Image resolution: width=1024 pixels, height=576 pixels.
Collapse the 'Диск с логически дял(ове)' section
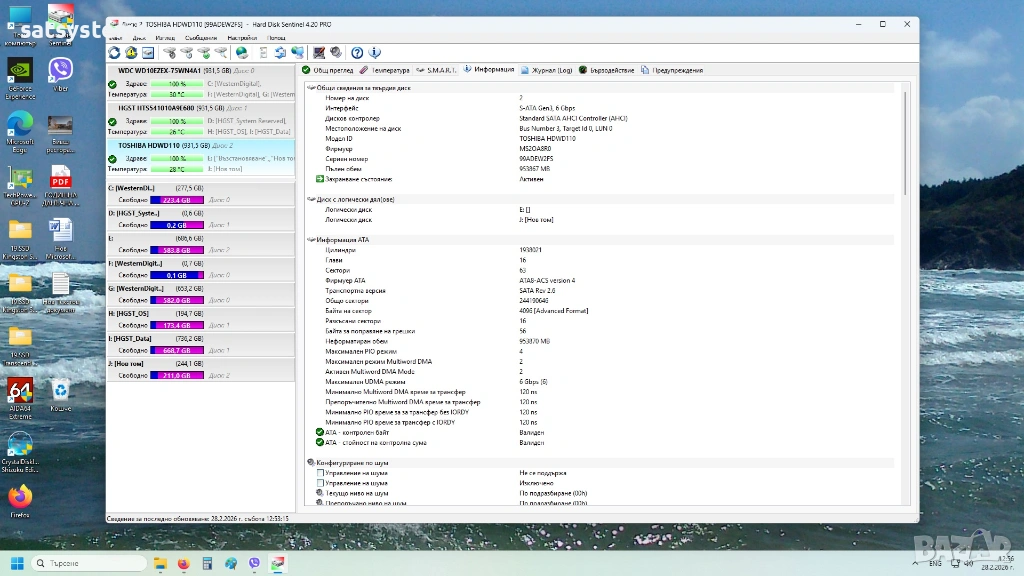pos(311,199)
